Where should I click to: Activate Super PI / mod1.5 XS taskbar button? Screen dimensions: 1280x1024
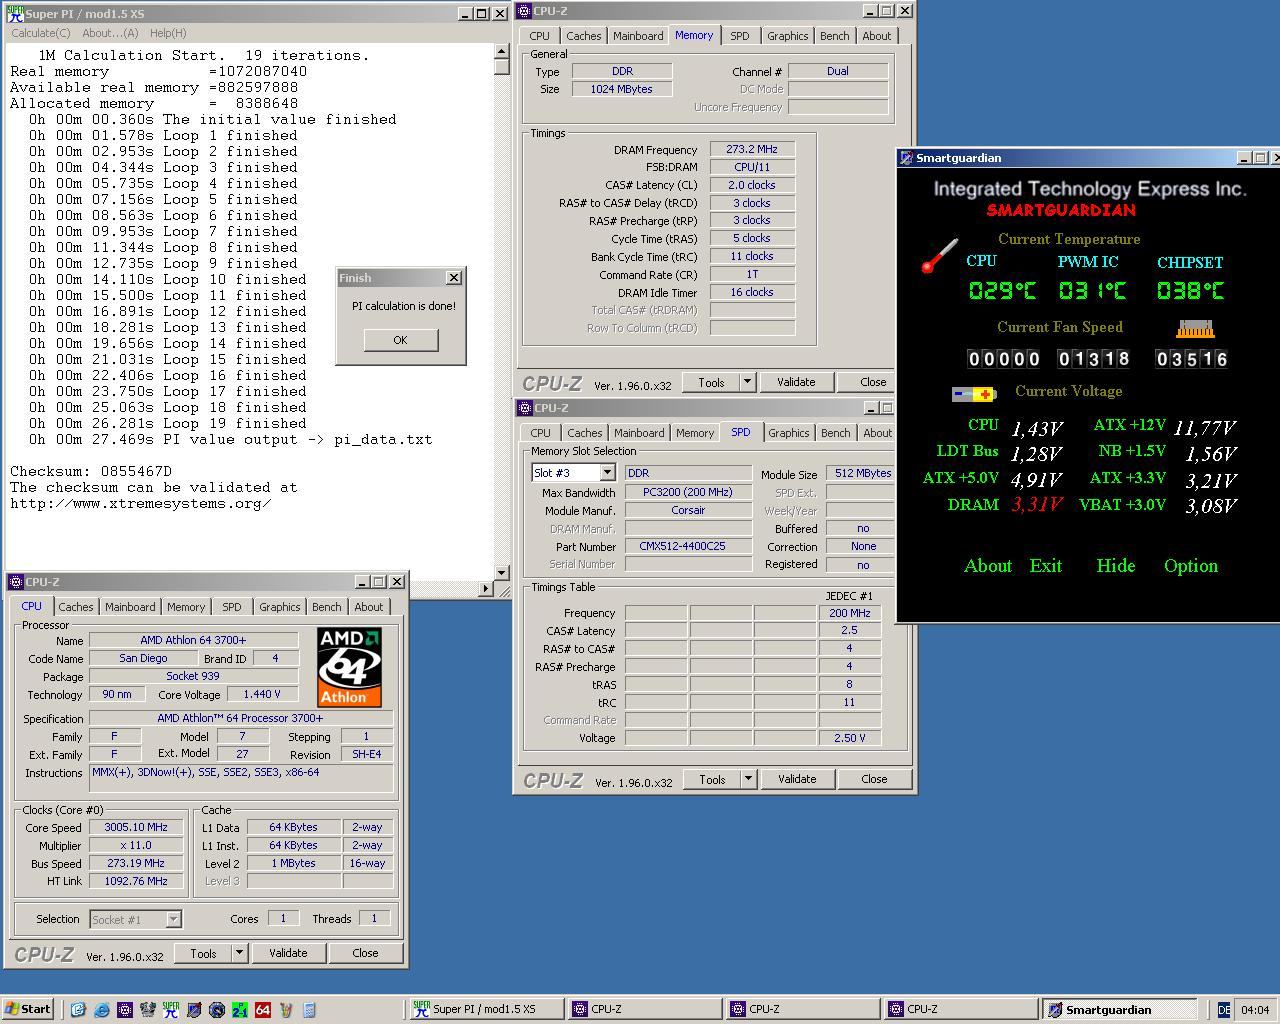487,1010
